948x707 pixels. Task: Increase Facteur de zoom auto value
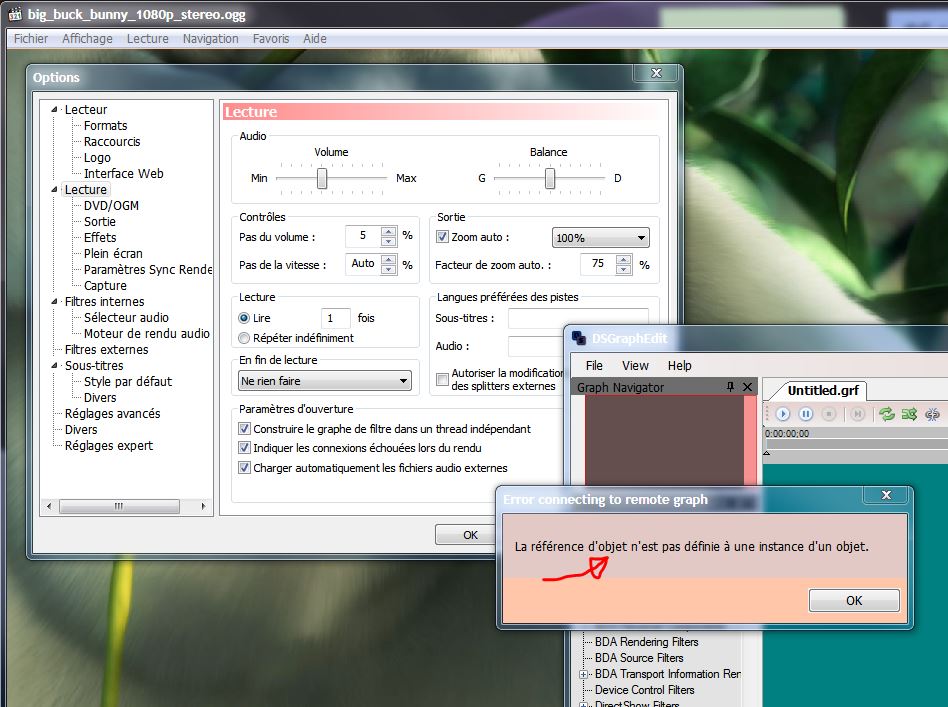point(623,259)
